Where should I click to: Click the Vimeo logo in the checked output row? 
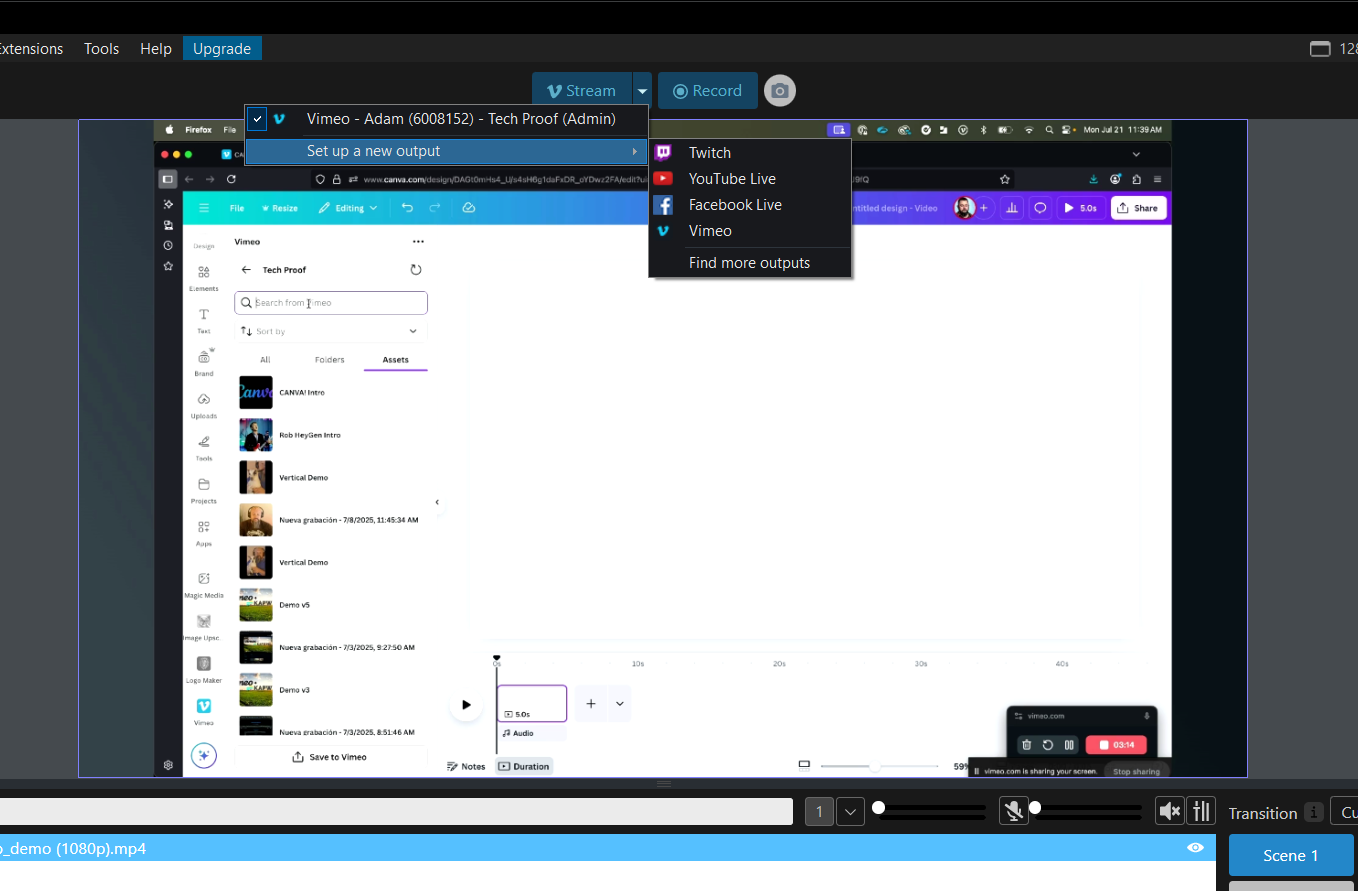coord(279,119)
